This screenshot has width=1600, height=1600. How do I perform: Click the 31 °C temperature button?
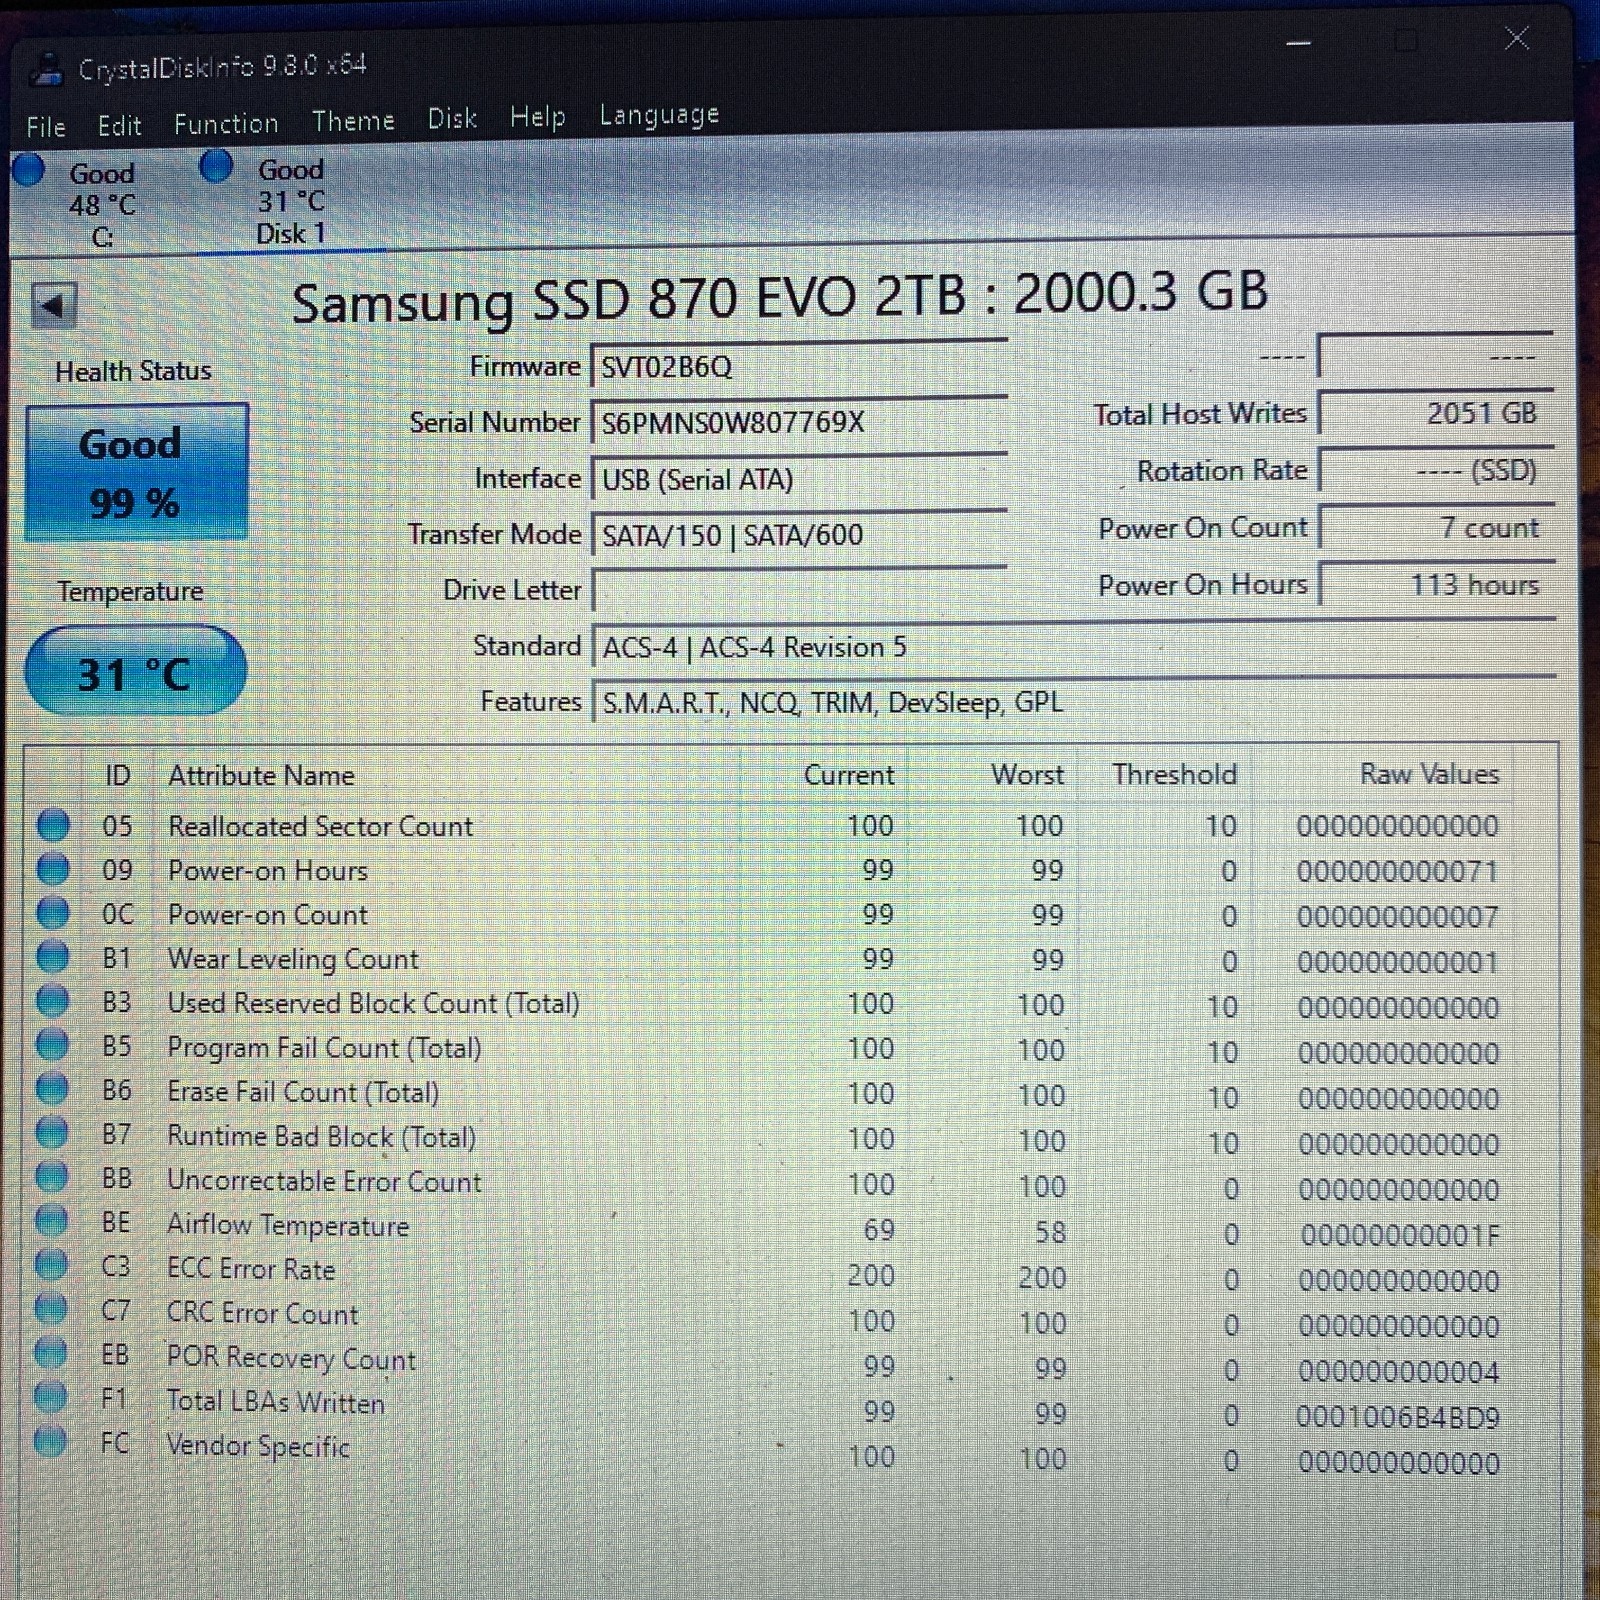pos(135,671)
